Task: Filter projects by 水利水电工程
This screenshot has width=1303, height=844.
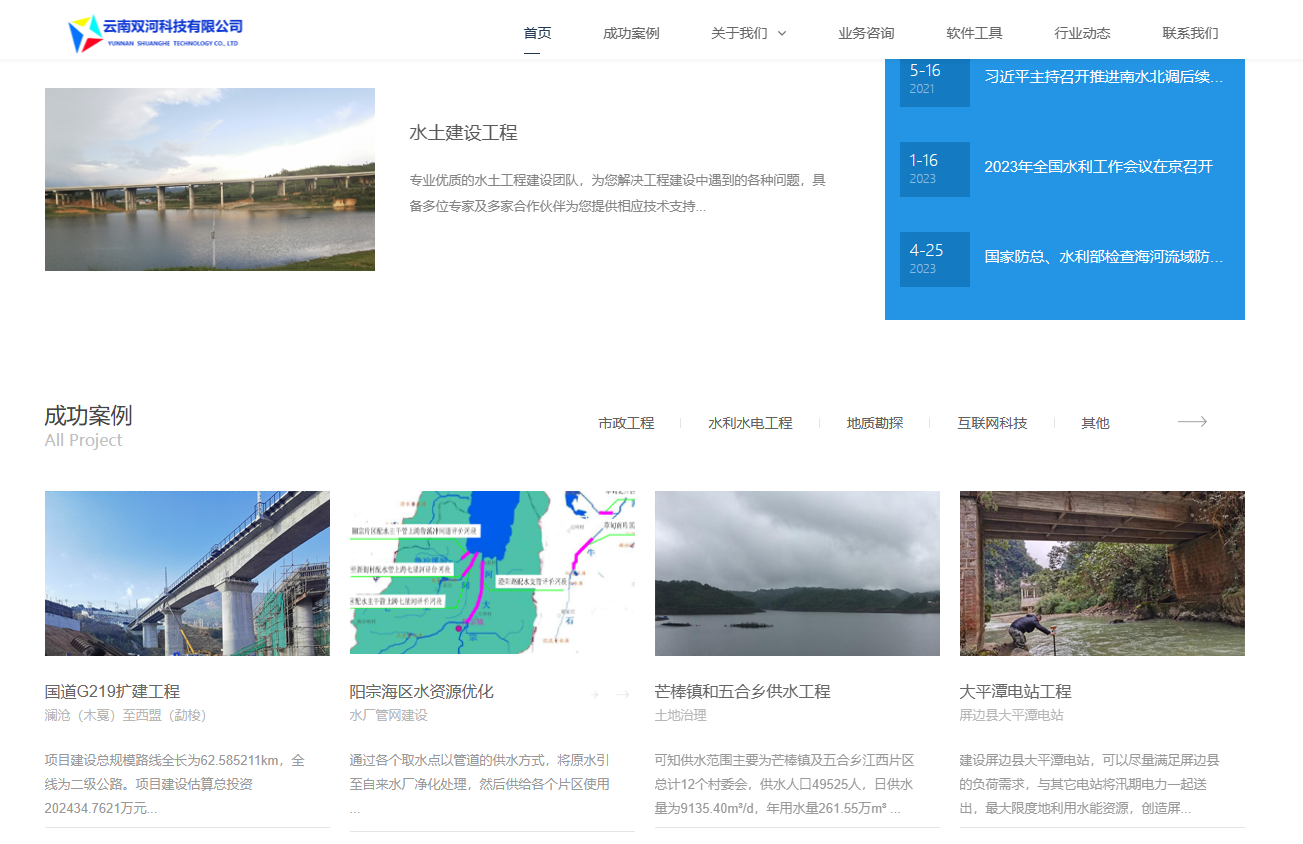Action: [750, 423]
